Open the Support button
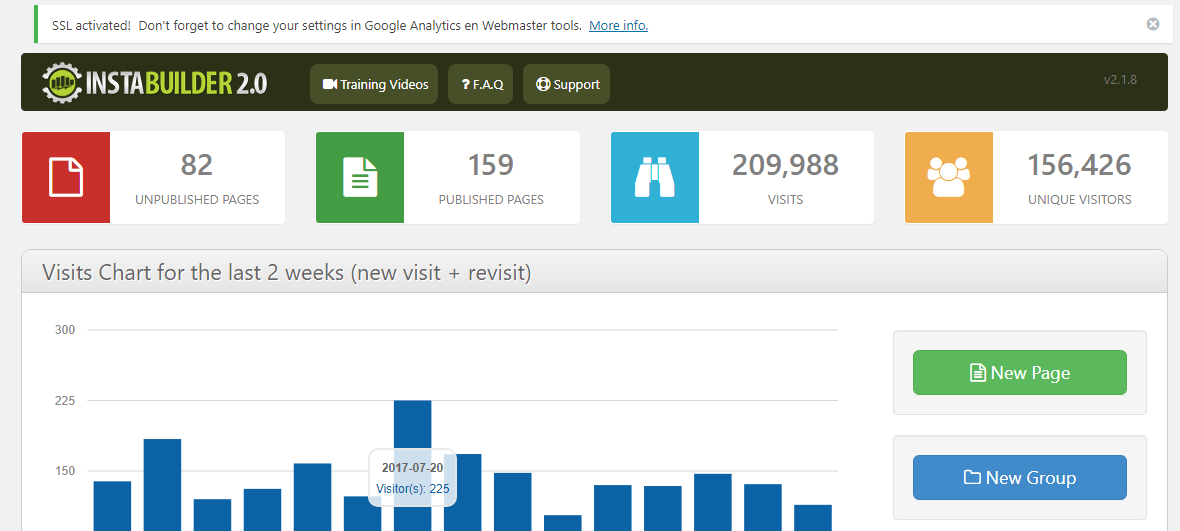Image resolution: width=1180 pixels, height=531 pixels. coord(566,84)
